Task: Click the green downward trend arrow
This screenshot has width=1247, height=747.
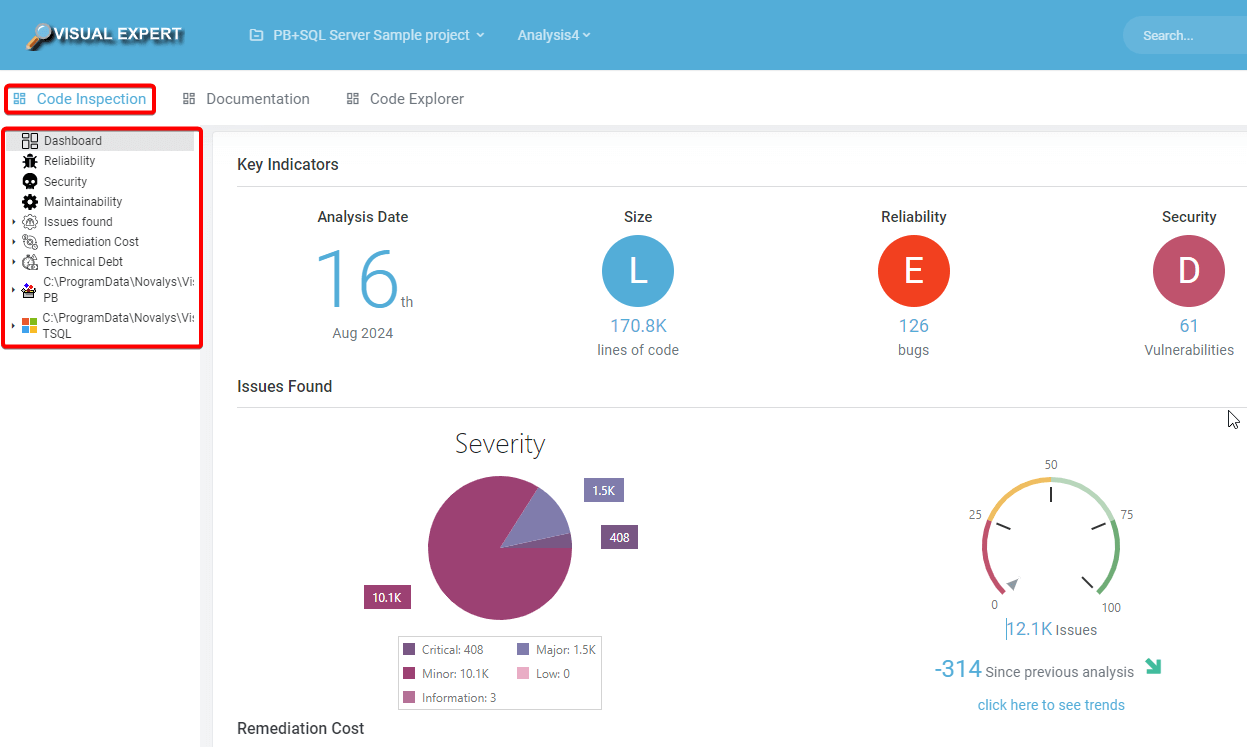Action: point(1153,666)
